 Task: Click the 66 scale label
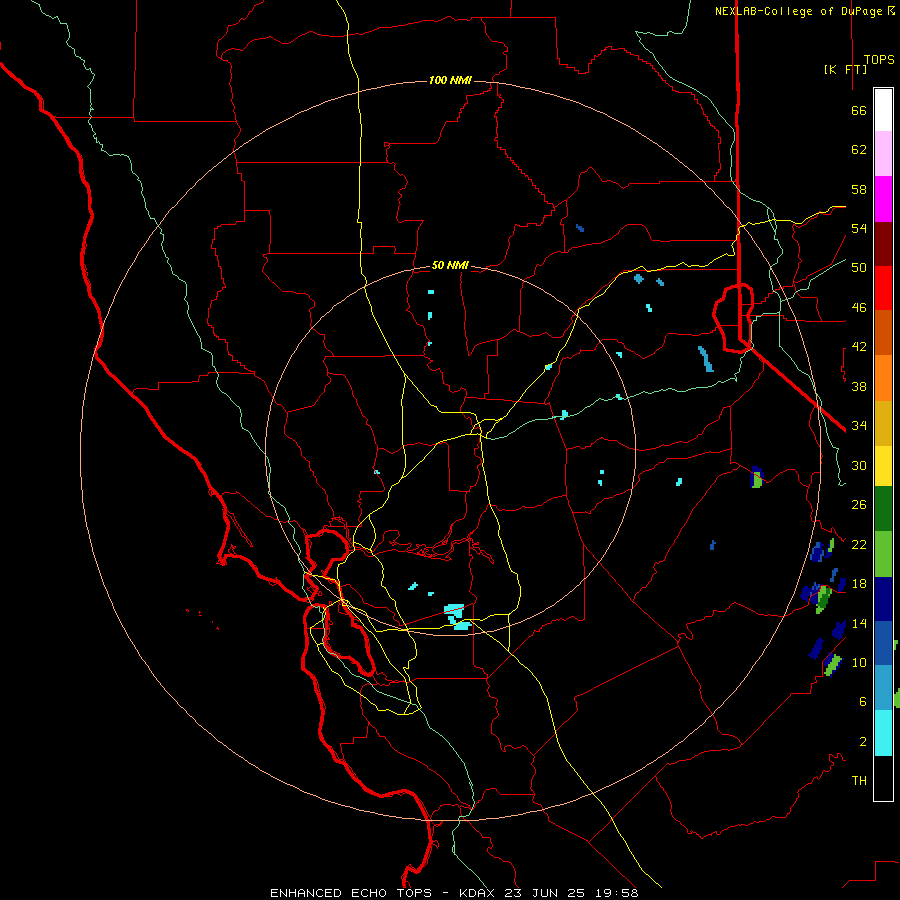click(859, 110)
